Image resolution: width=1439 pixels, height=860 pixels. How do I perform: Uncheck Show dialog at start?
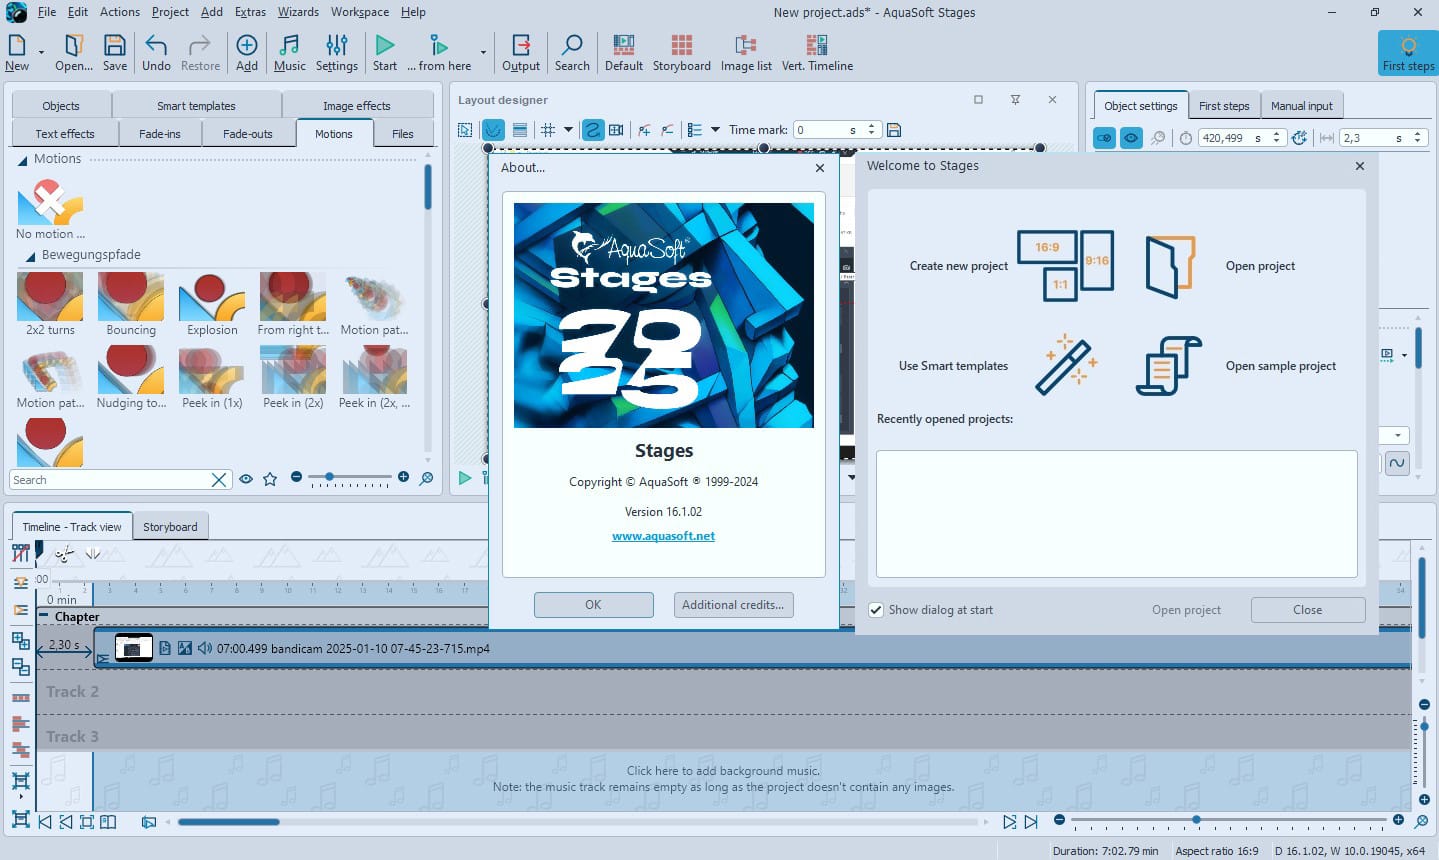click(876, 610)
